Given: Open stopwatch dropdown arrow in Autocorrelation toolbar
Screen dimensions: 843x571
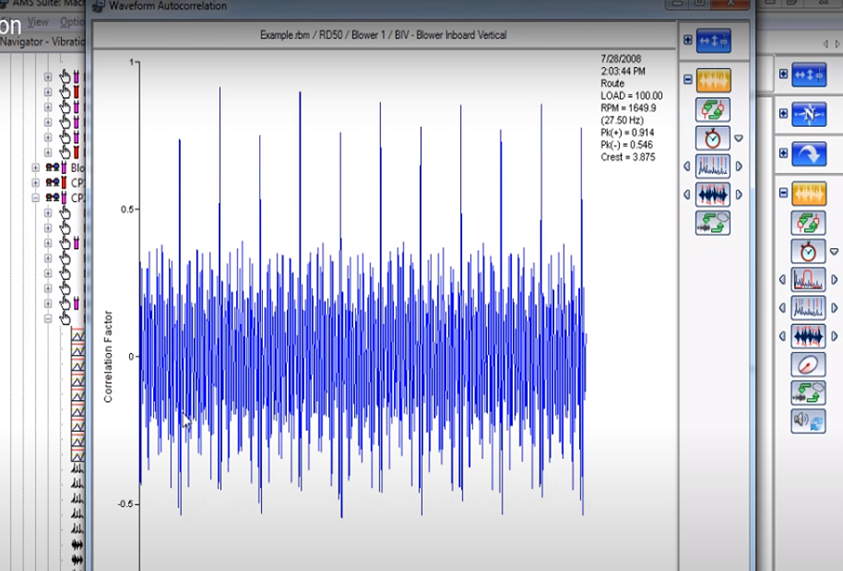Looking at the screenshot, I should [739, 138].
